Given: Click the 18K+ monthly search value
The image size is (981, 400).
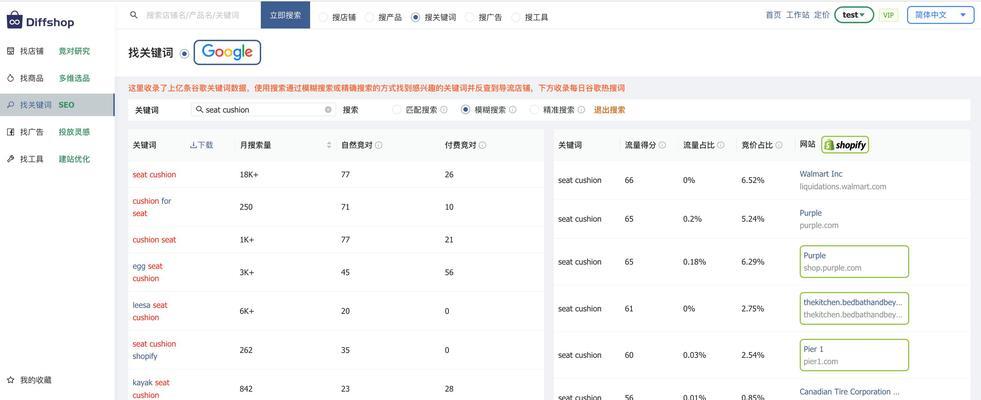Looking at the screenshot, I should tap(249, 175).
